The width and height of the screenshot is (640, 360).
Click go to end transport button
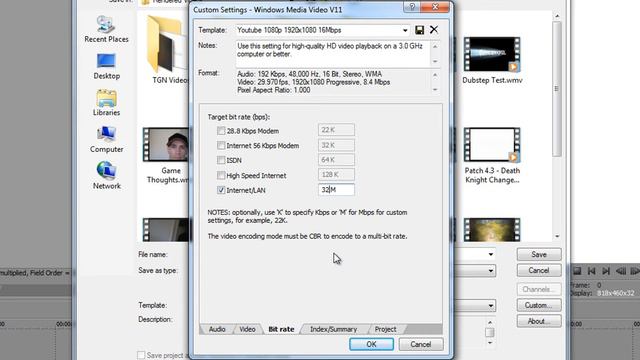point(606,271)
